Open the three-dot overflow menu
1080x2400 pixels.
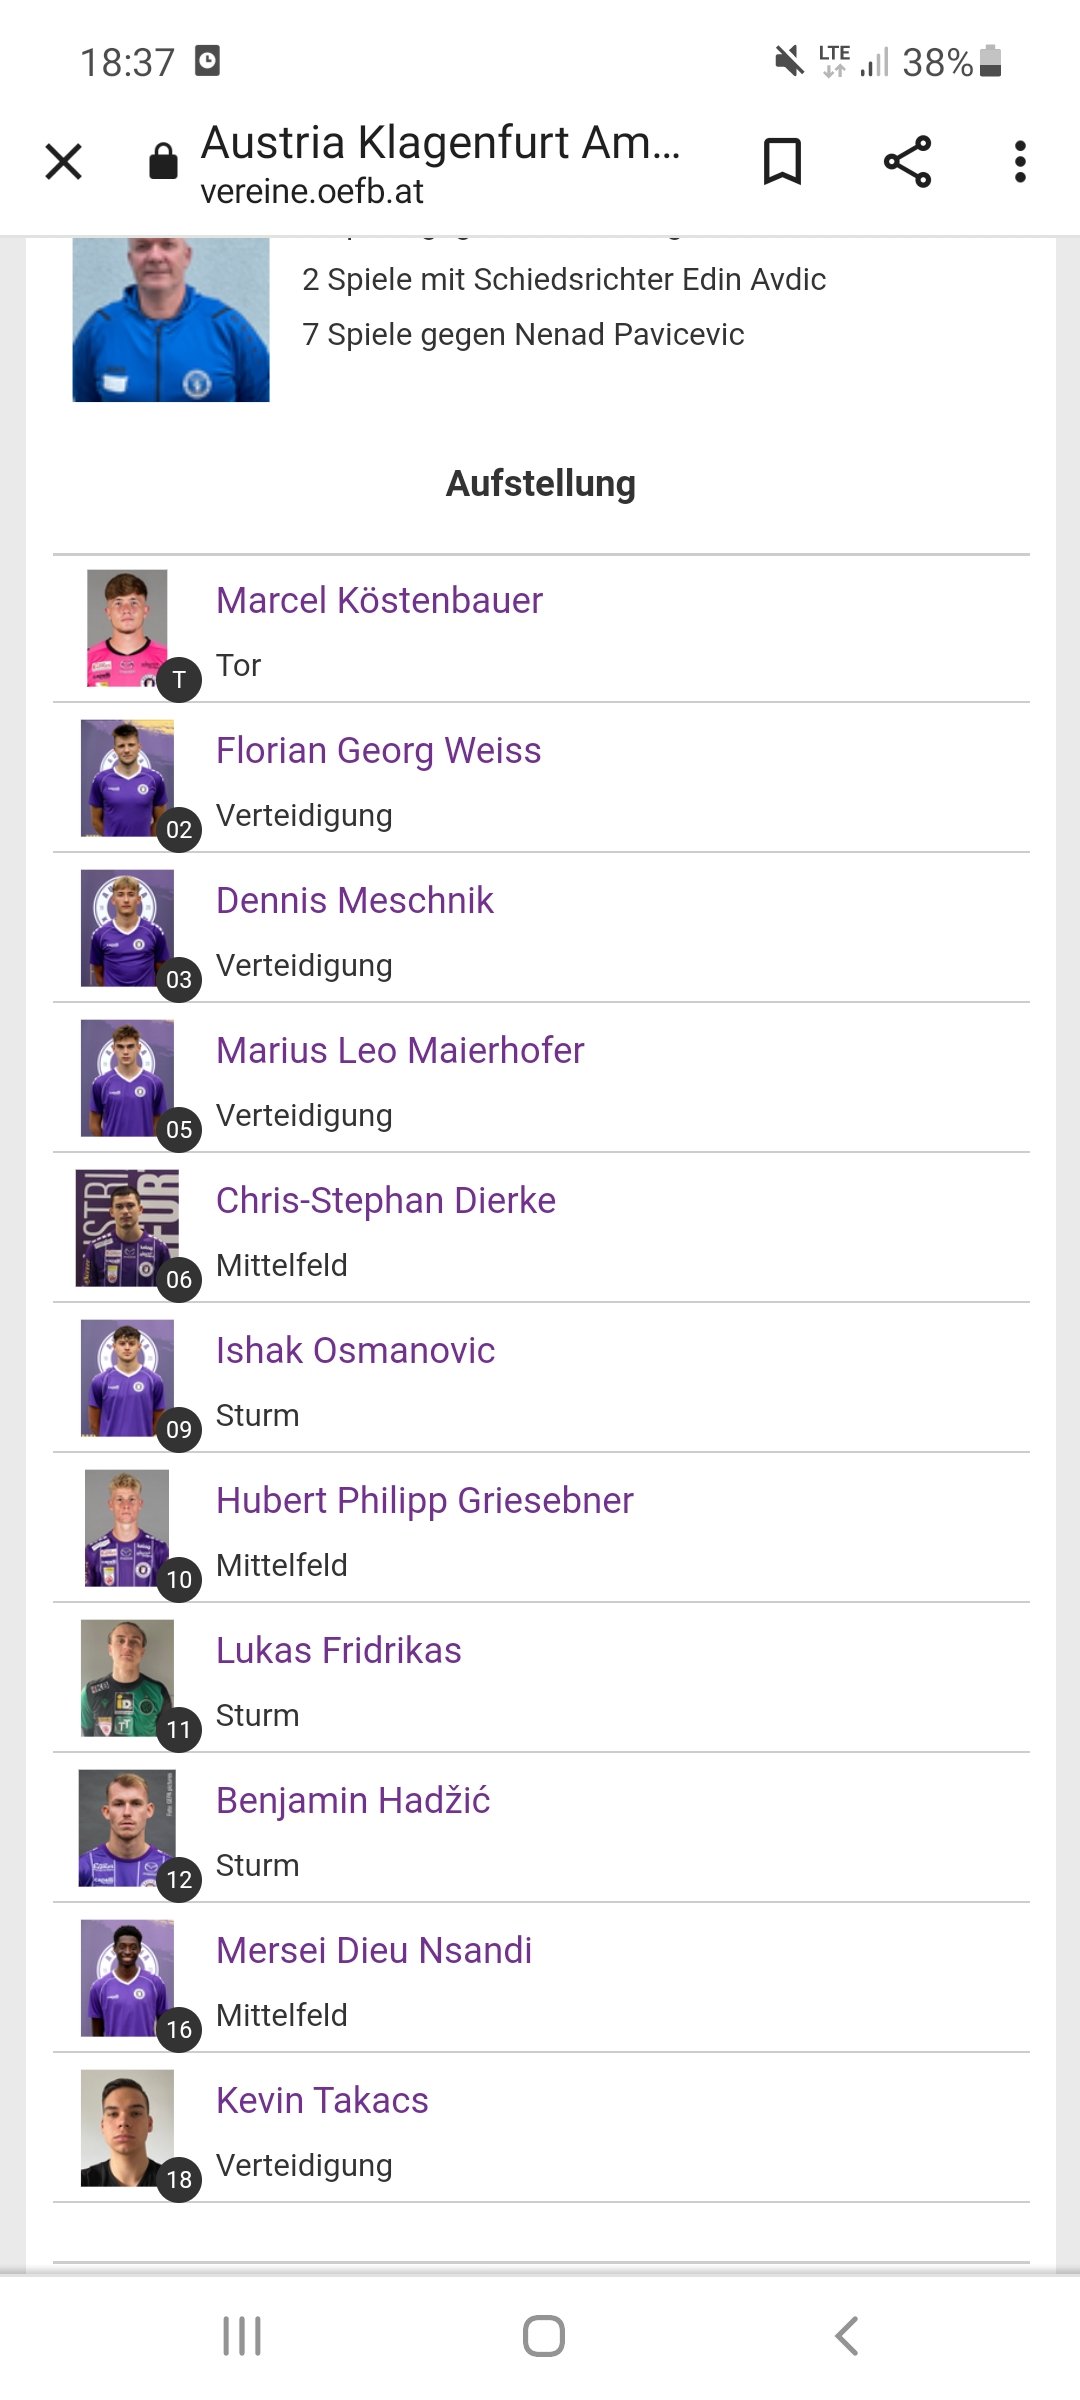[x=1020, y=161]
